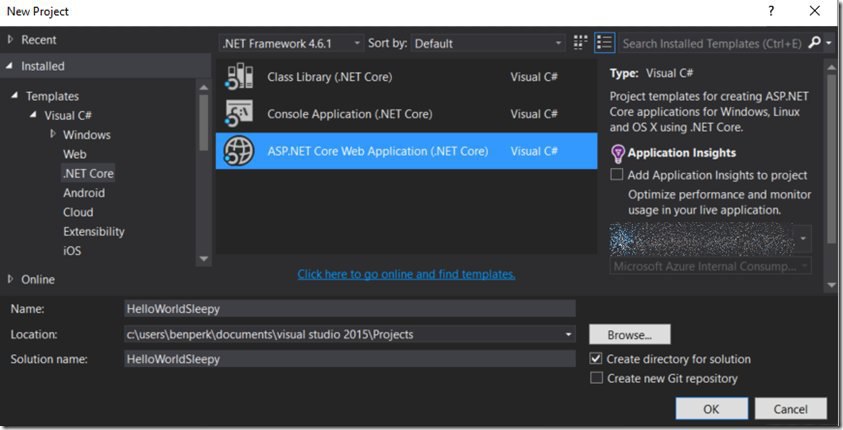Screen dimensions: 843x430
Task: Select the .NET Core template category
Action: (x=88, y=174)
